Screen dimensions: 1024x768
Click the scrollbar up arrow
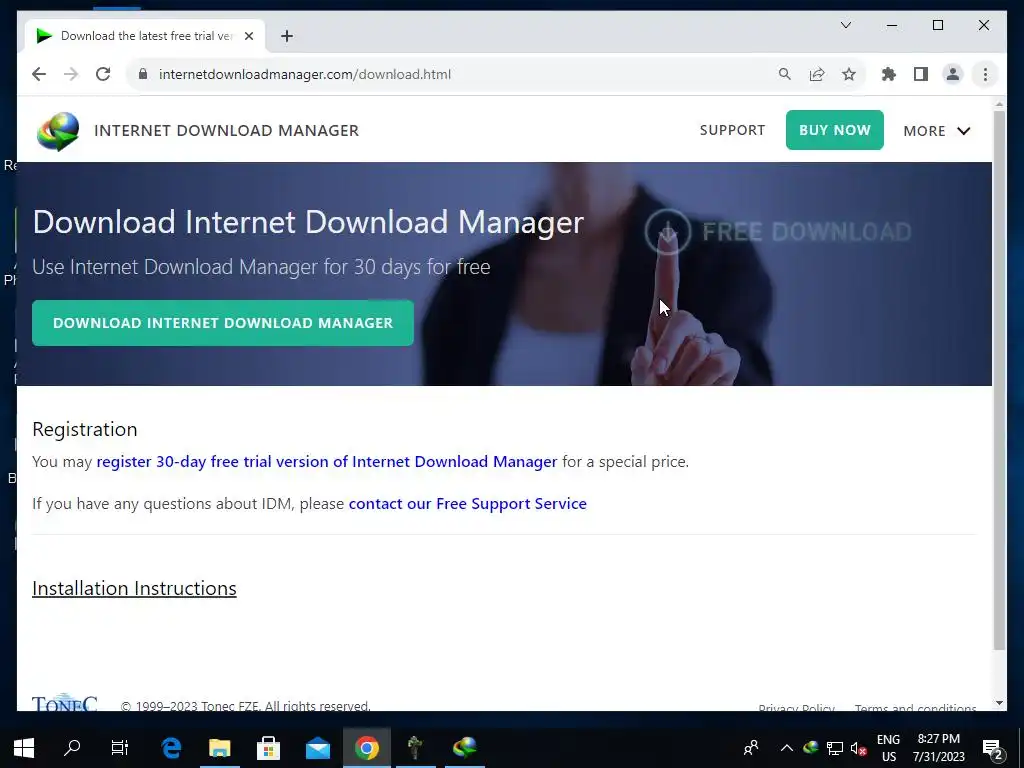click(x=999, y=104)
